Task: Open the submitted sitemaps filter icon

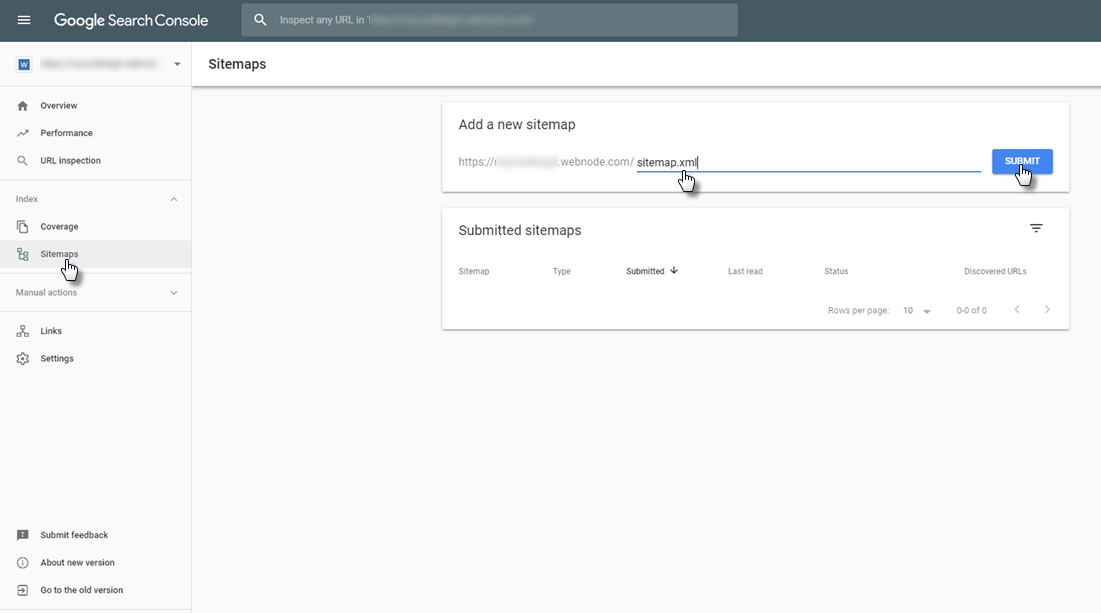Action: (x=1036, y=229)
